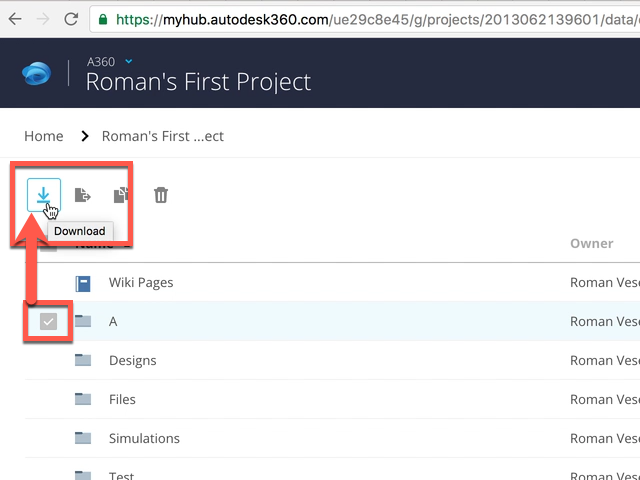Open the Roman's First breadcrumb link

[163, 136]
